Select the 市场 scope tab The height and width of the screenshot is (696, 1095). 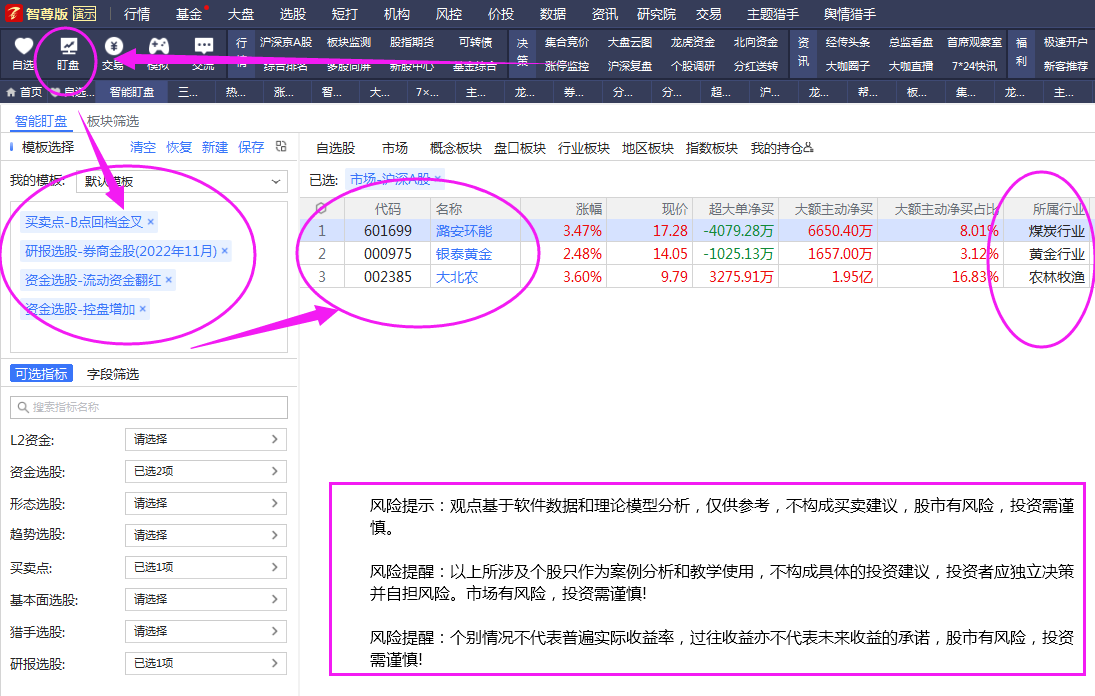(395, 148)
